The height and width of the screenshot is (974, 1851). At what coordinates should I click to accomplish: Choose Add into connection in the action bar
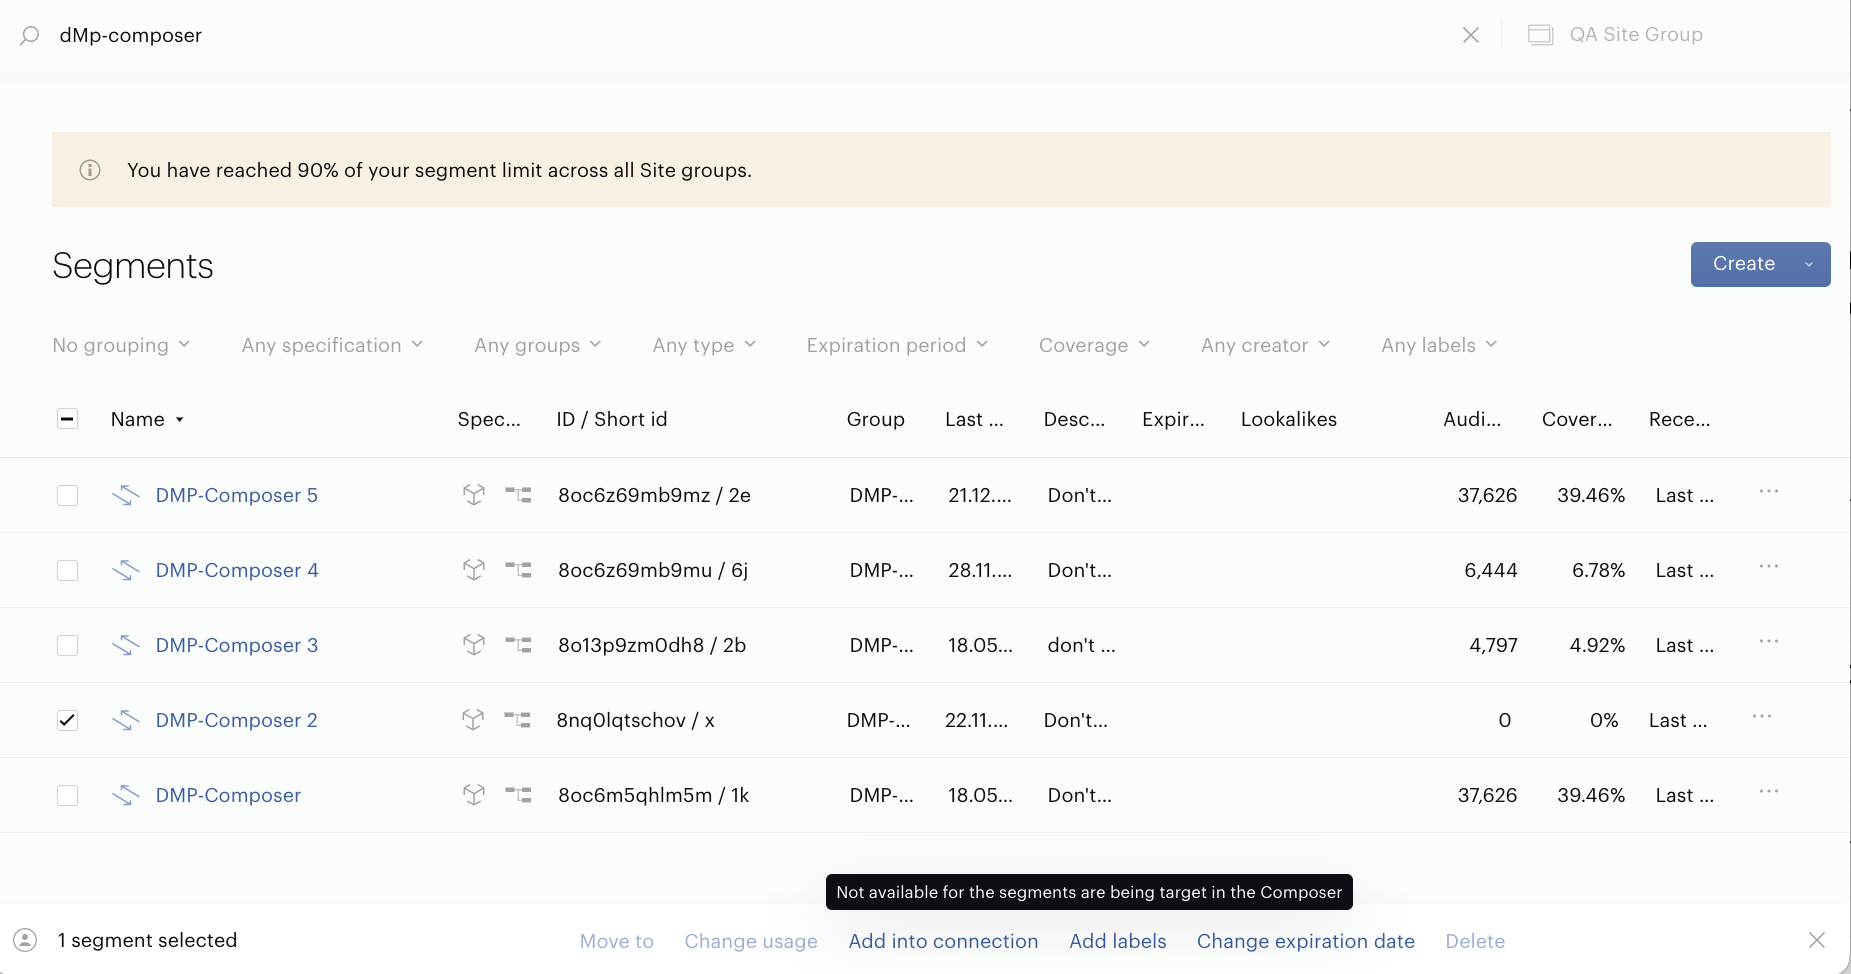pos(943,941)
